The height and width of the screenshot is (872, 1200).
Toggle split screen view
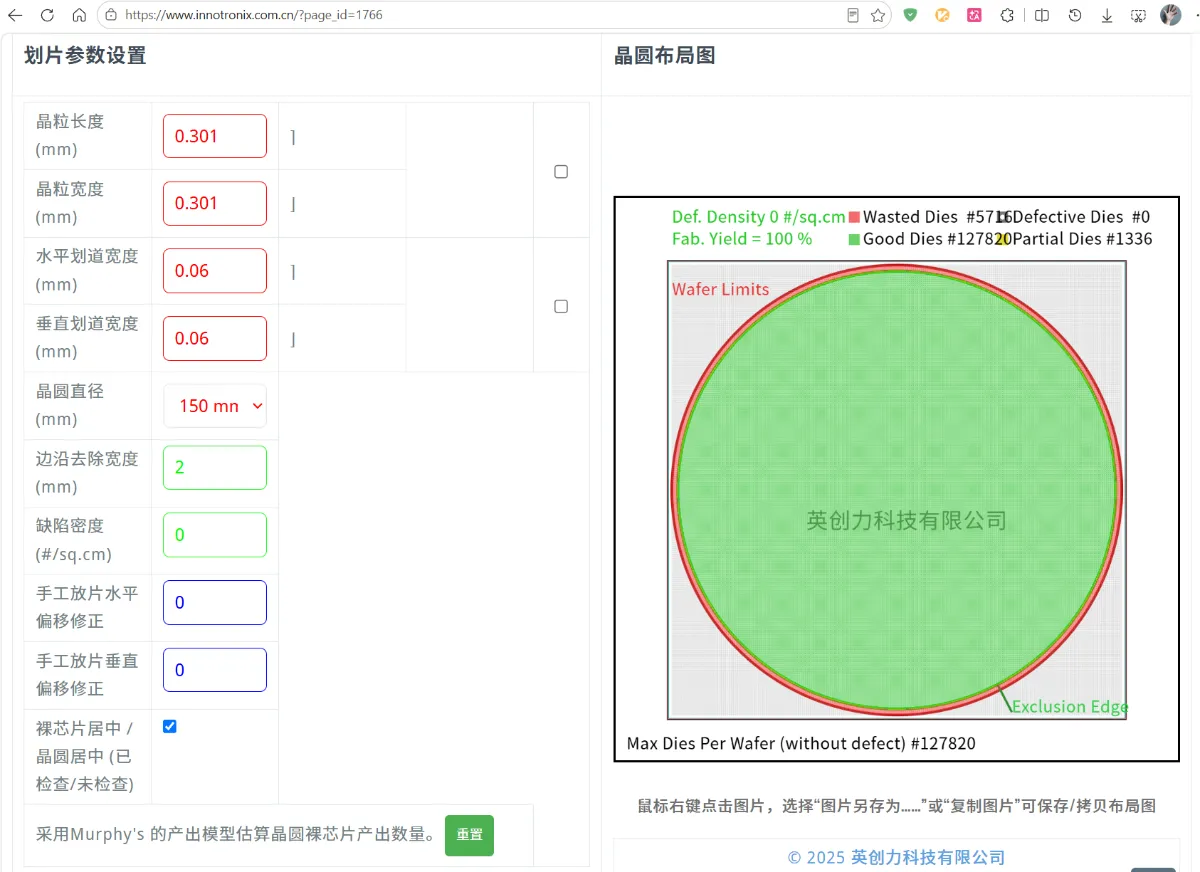[1041, 15]
